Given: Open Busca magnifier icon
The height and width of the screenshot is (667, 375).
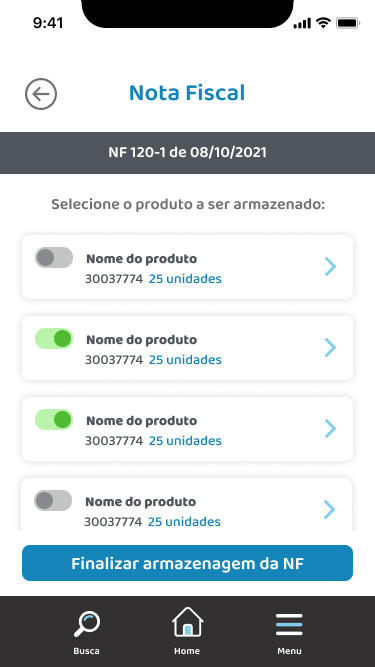Looking at the screenshot, I should pos(87,624).
